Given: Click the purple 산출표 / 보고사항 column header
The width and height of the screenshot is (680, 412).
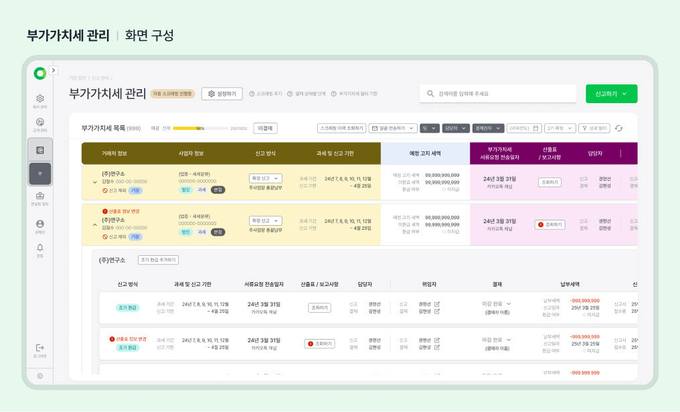Looking at the screenshot, I should 550,154.
